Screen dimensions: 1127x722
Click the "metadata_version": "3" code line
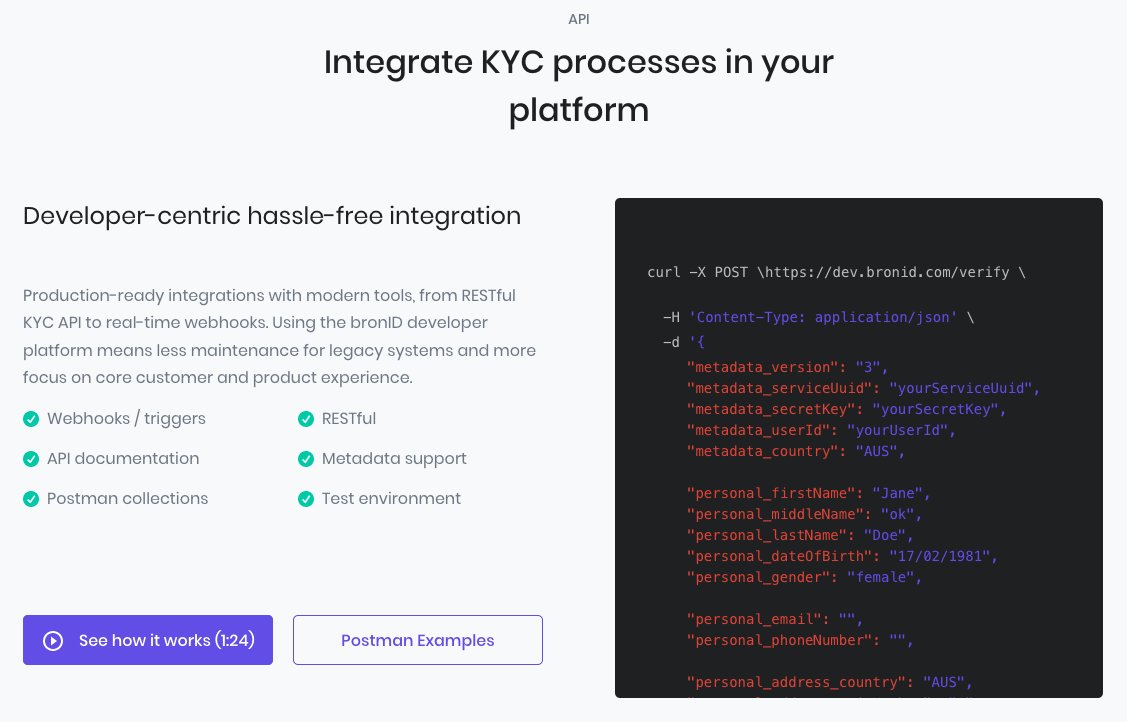(787, 367)
